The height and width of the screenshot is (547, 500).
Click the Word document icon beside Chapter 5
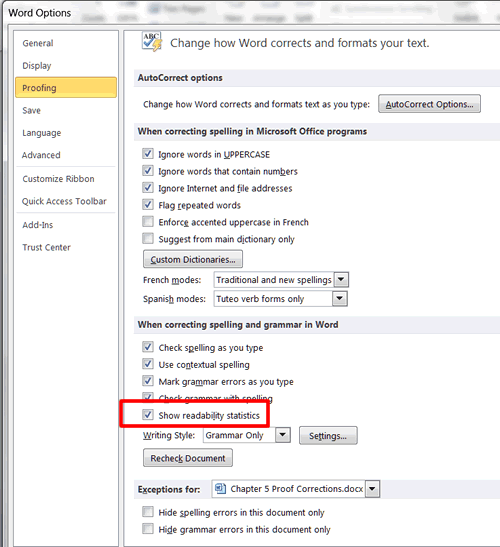(x=220, y=488)
